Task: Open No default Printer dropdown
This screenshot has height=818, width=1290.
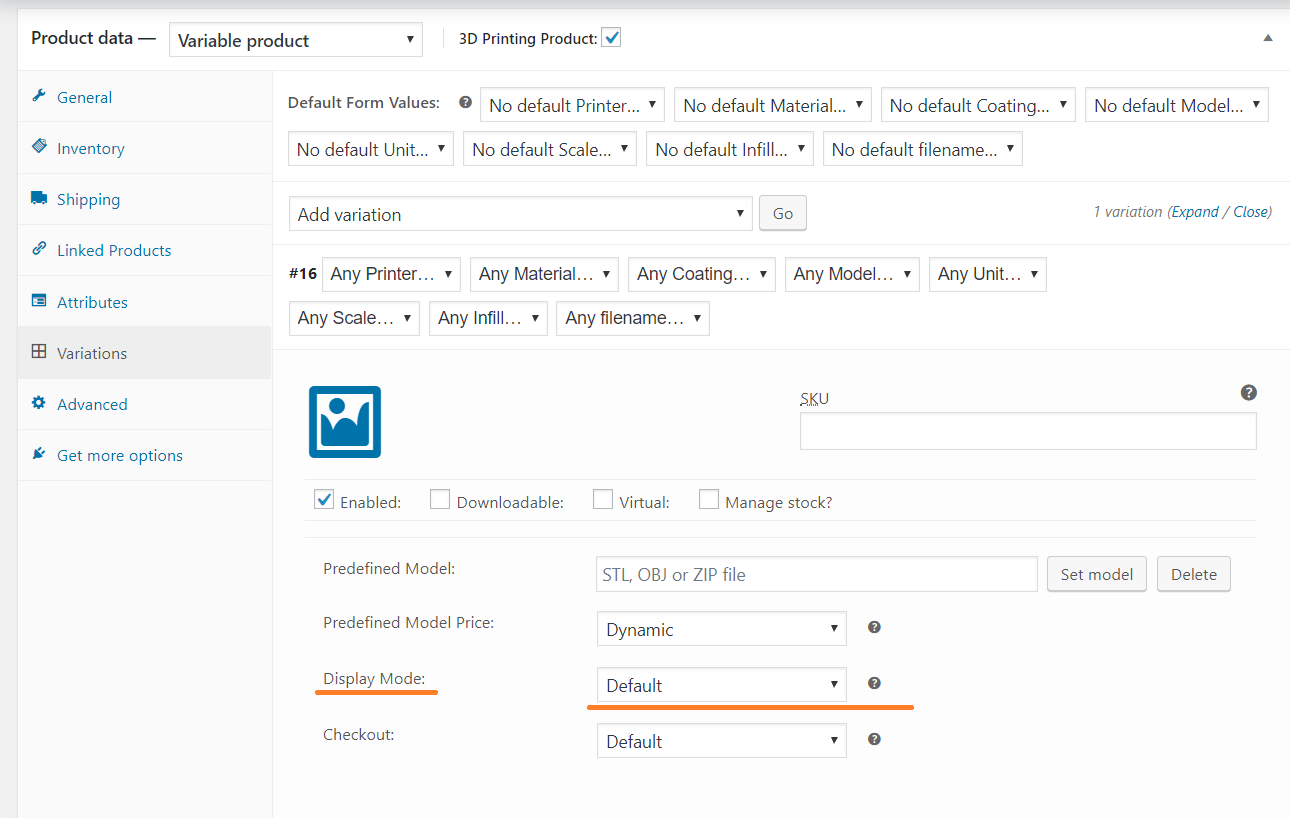Action: coord(572,105)
